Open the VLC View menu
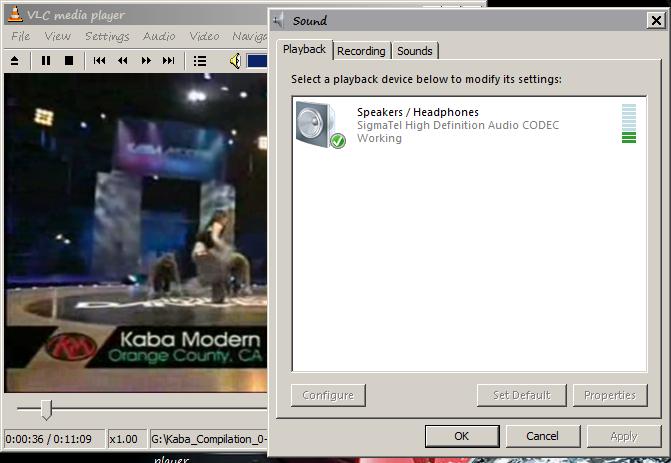The height and width of the screenshot is (463, 671). coord(57,36)
